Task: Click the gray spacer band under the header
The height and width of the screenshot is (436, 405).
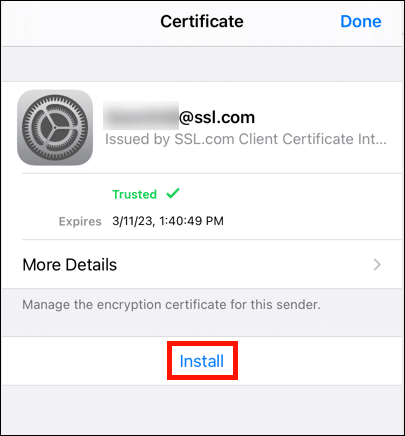Action: click(202, 64)
